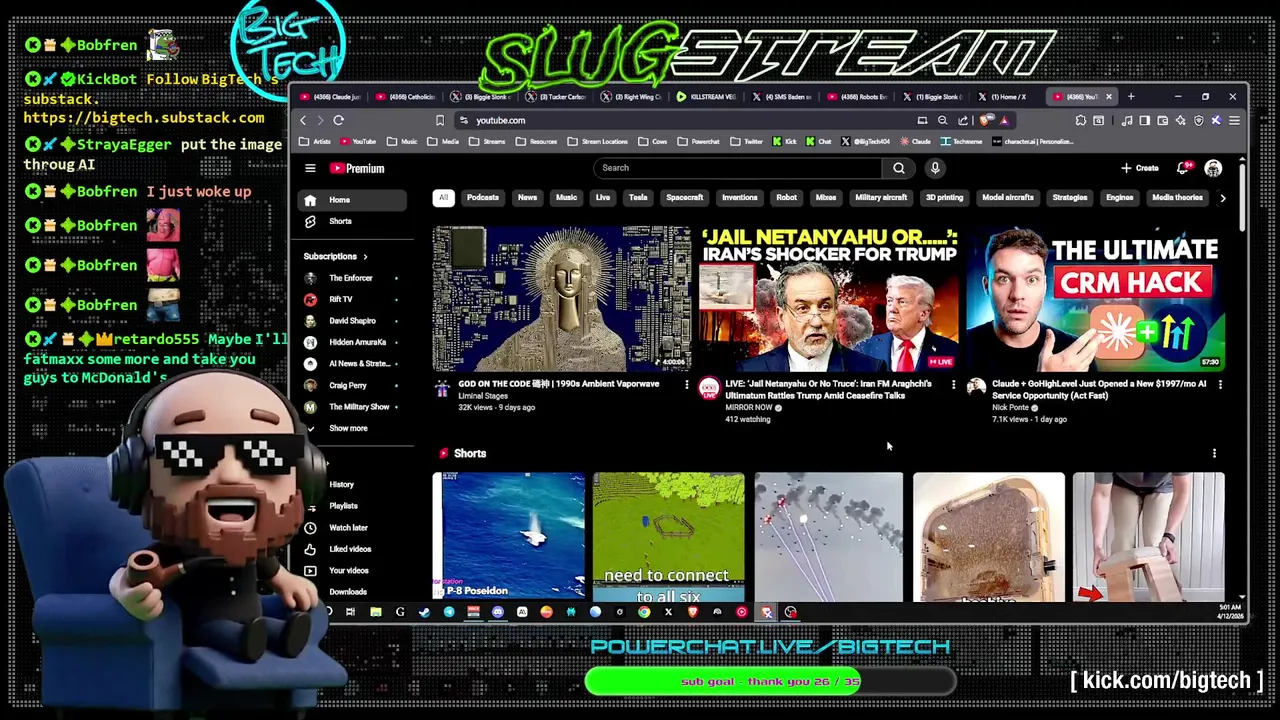
Task: Open Telegram from the taskbar
Action: point(449,612)
